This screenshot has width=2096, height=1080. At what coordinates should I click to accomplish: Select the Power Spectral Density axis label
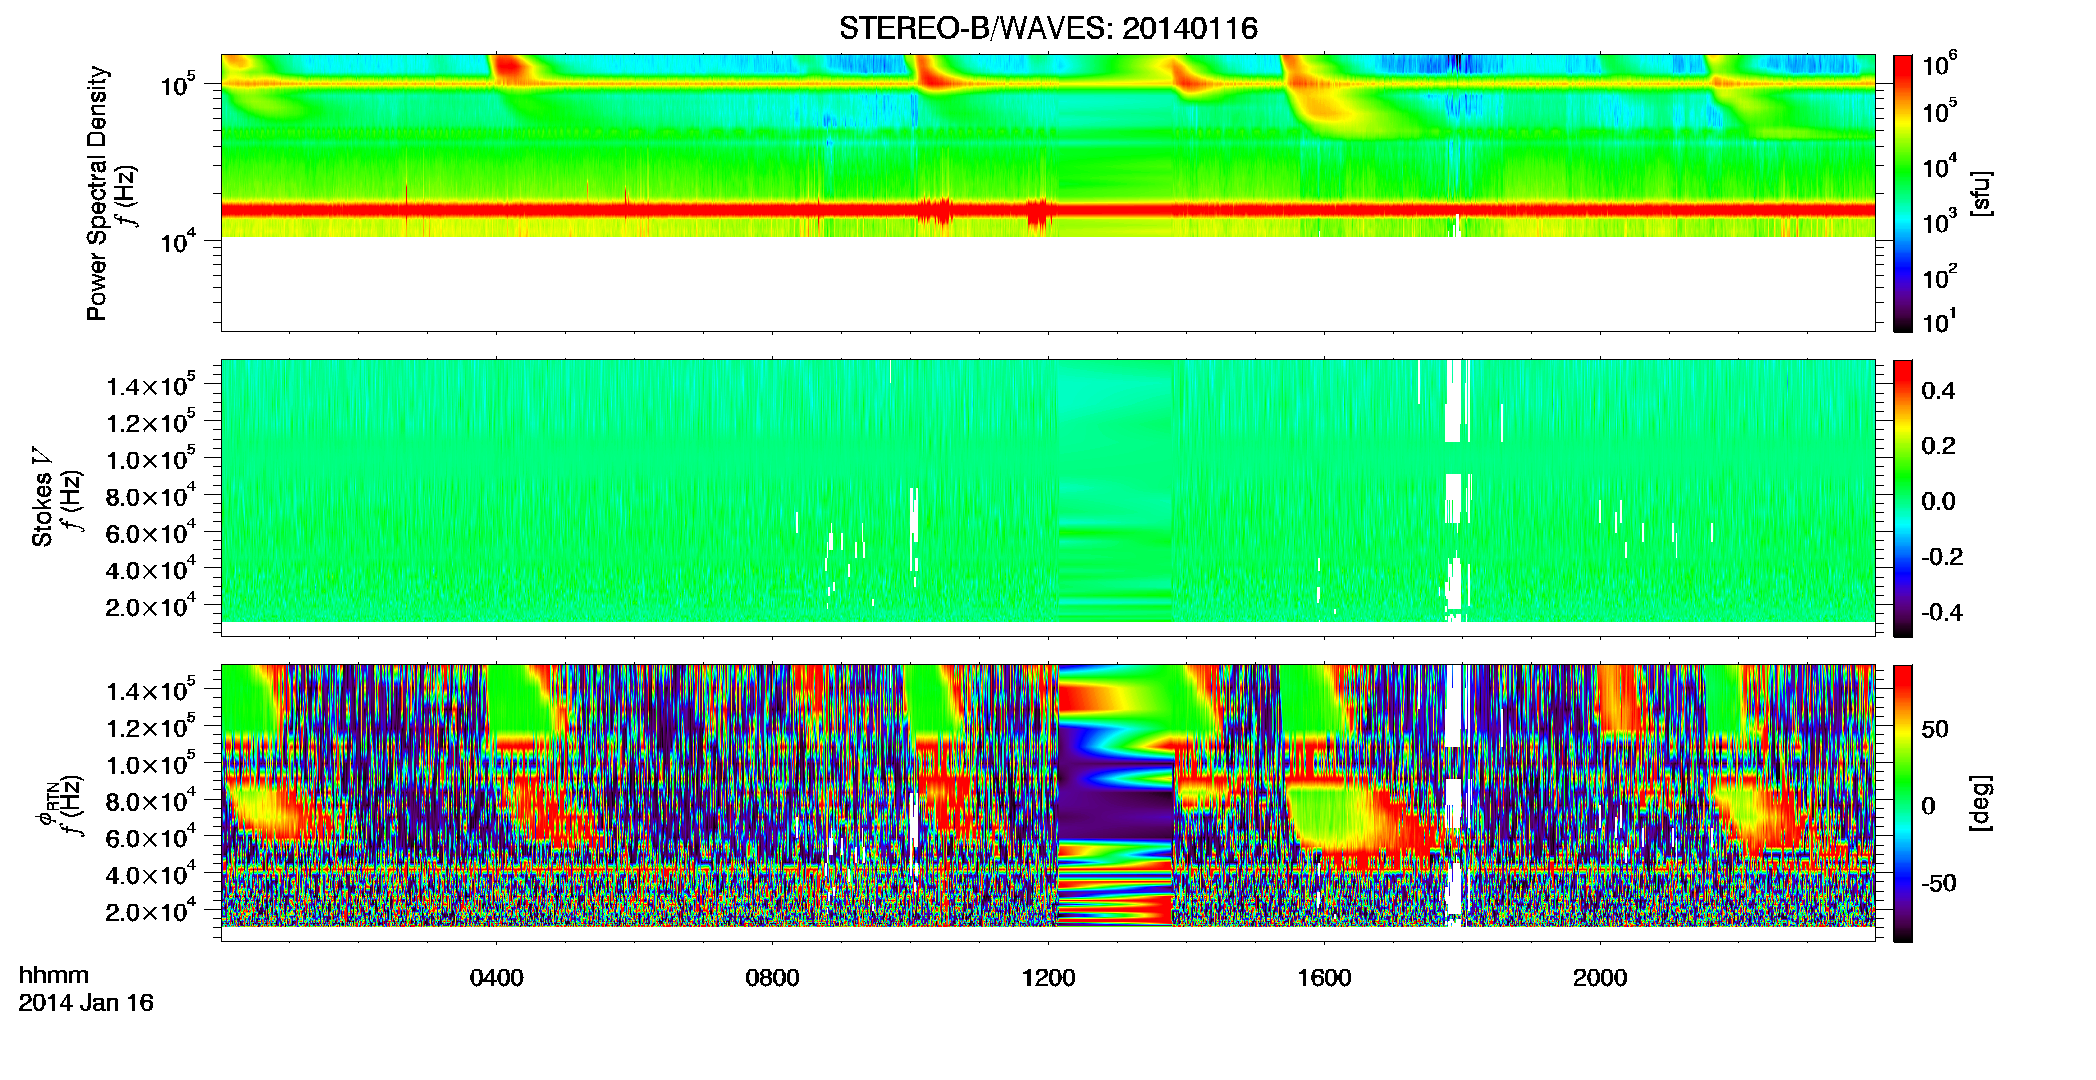click(97, 193)
